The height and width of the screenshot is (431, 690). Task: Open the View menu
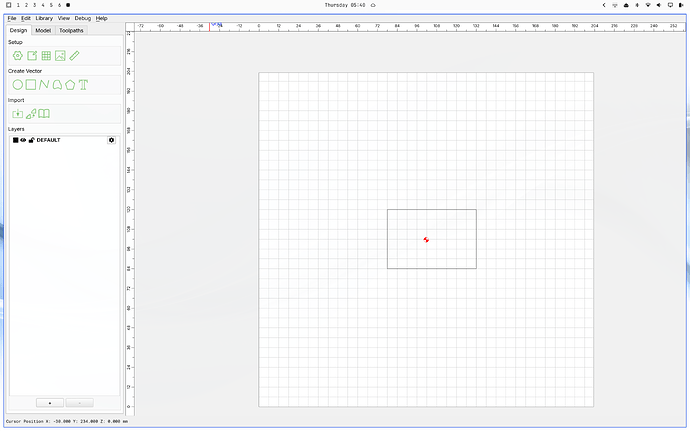(x=64, y=18)
